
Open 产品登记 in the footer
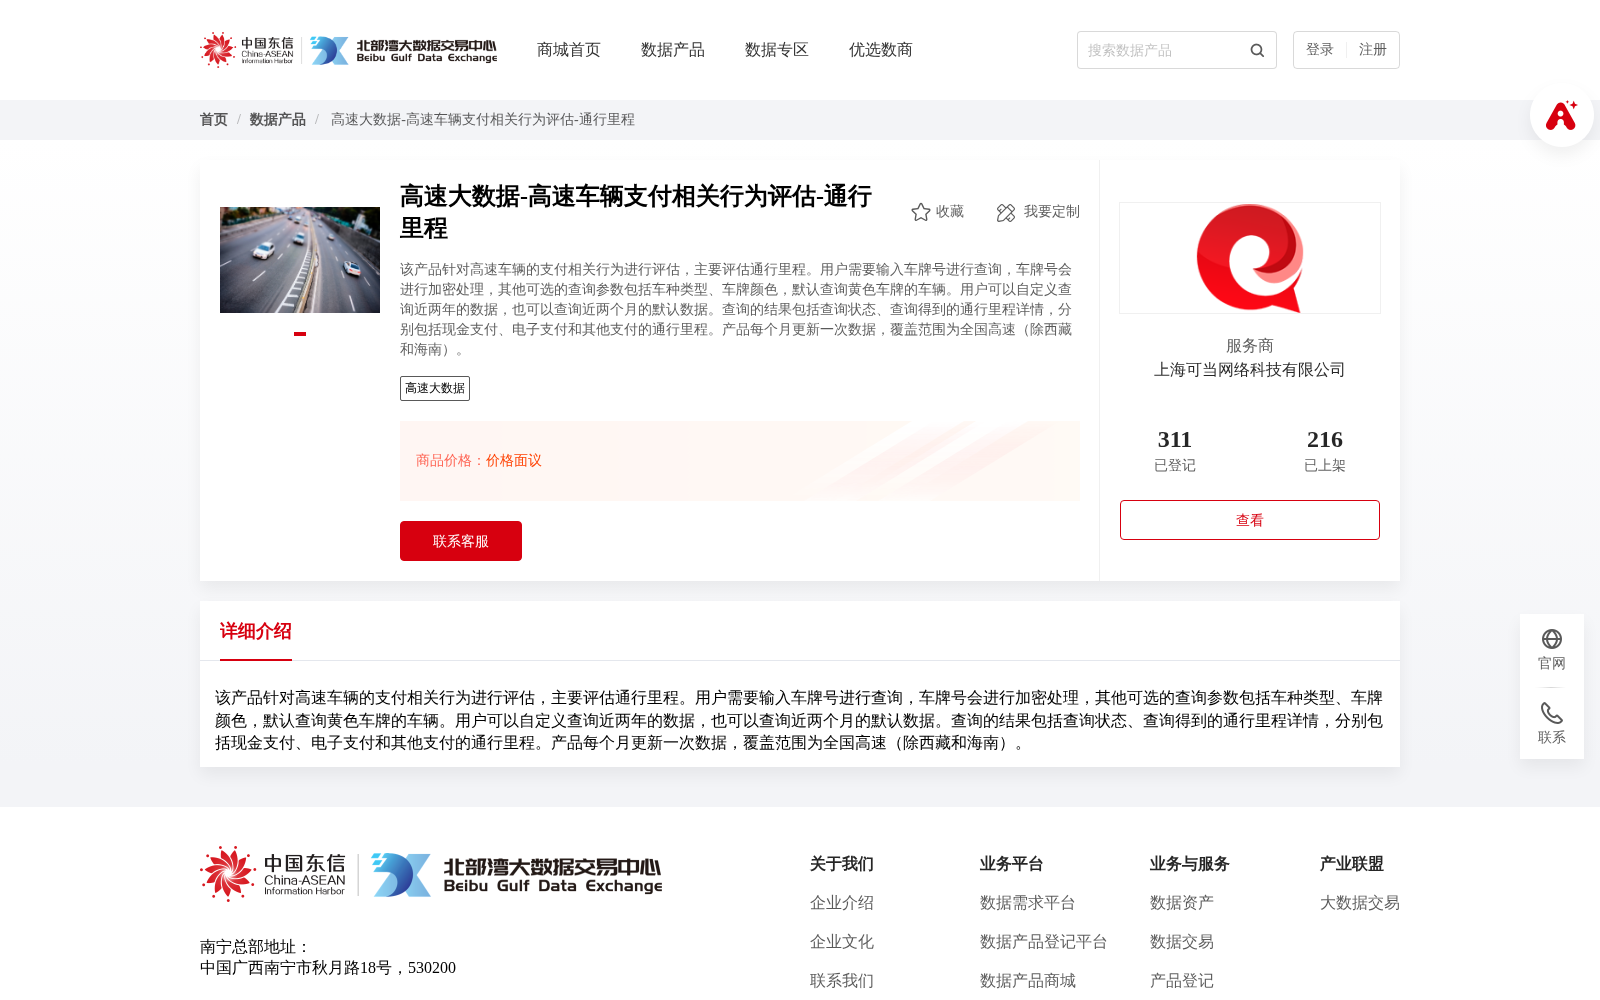tap(1182, 981)
